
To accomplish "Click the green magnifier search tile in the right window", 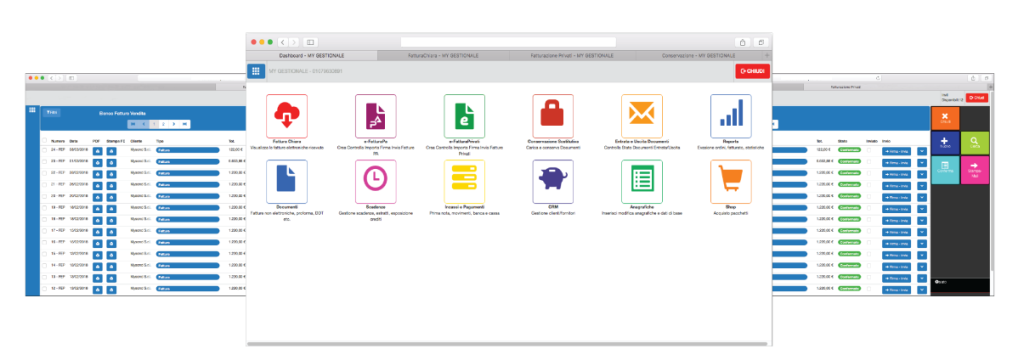I will coord(975,143).
